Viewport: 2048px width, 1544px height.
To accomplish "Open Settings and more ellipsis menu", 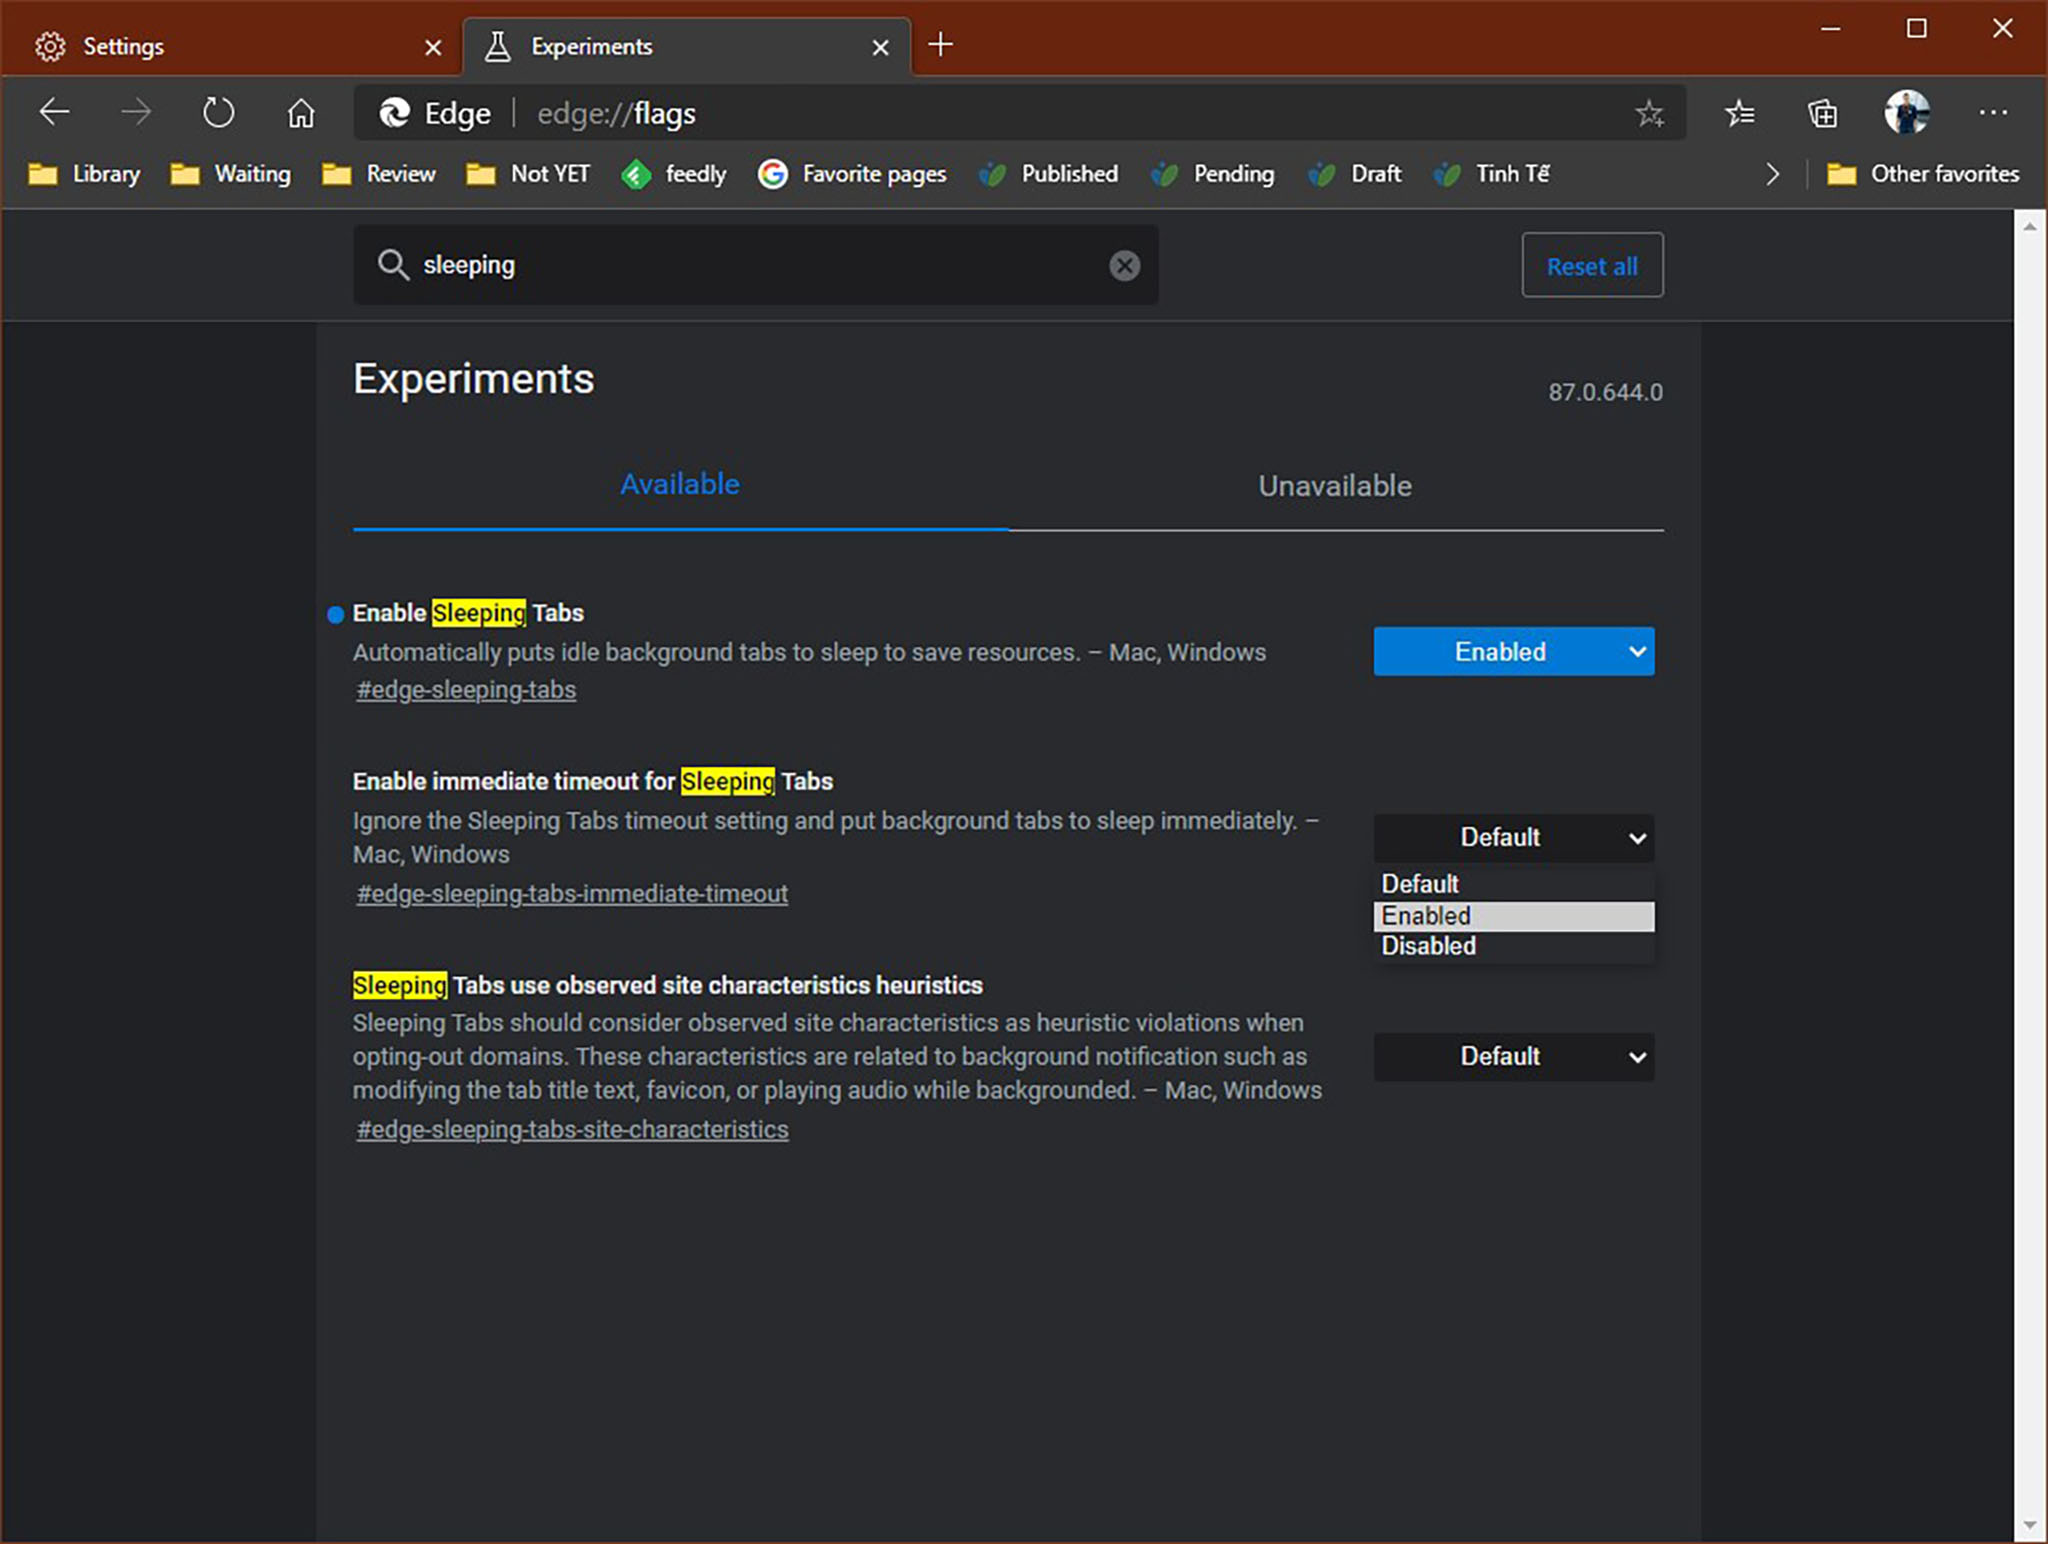I will (1992, 112).
